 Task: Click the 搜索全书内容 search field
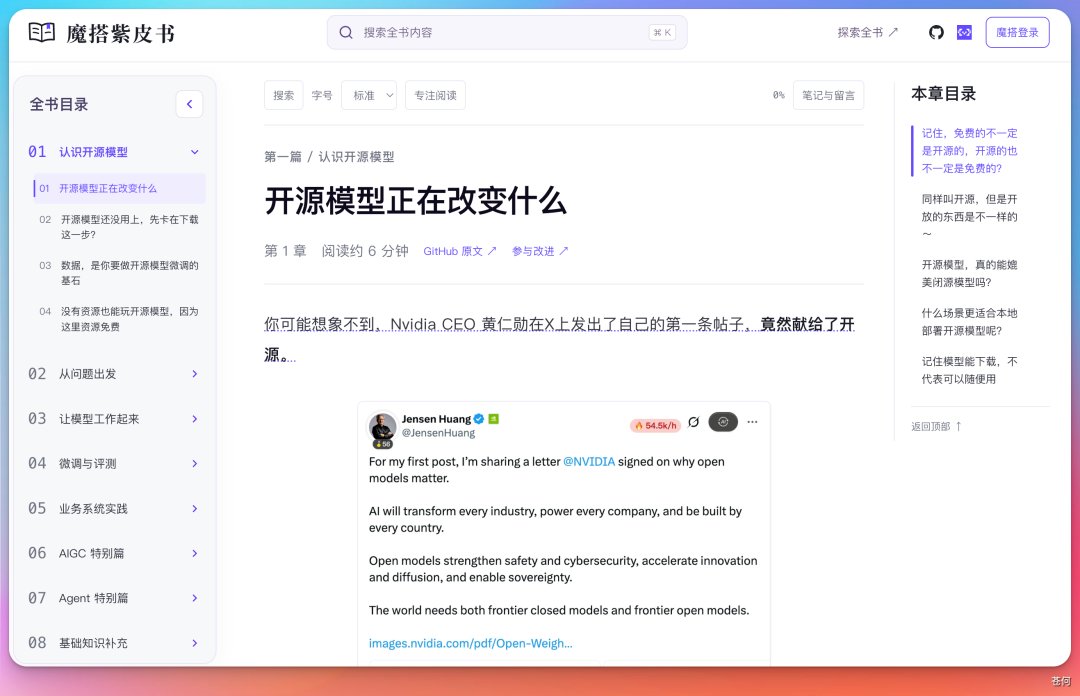(x=507, y=32)
